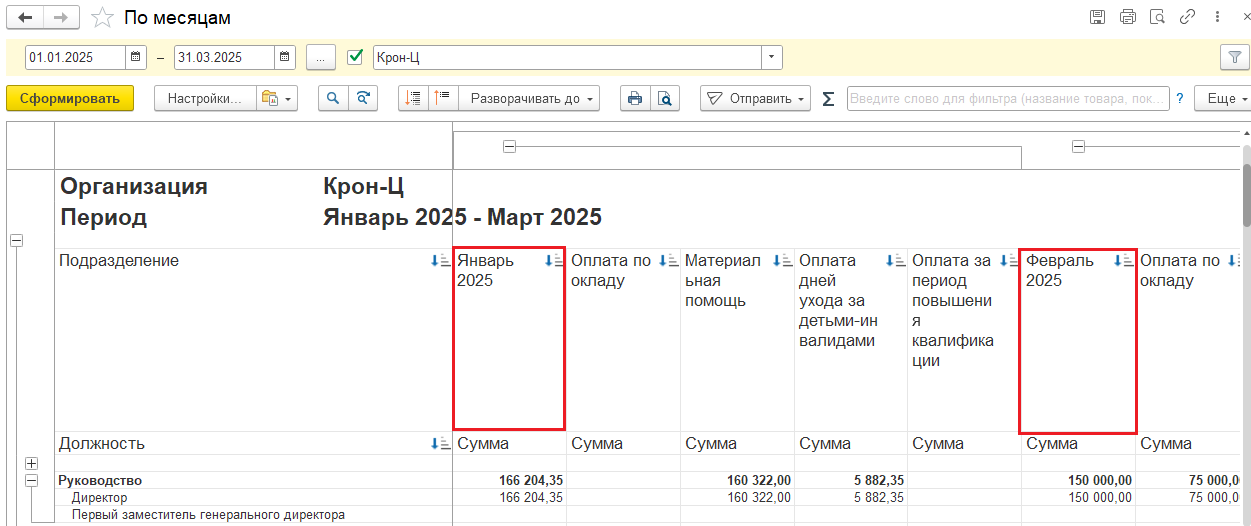
Task: Open calendar for start date 01.01.2025
Action: pyautogui.click(x=136, y=57)
